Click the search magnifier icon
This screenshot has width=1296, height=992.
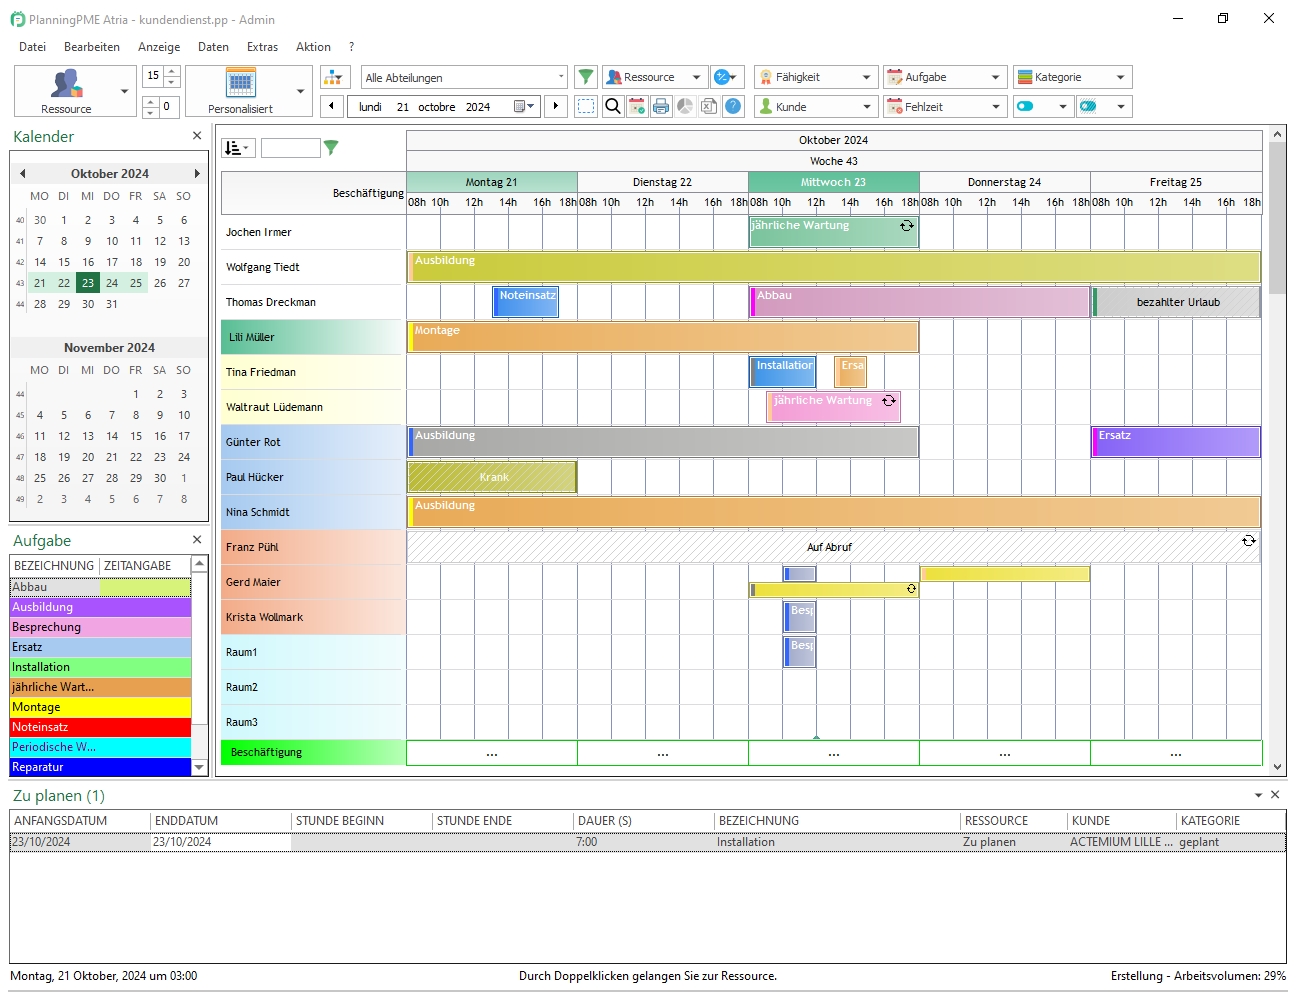tap(613, 106)
